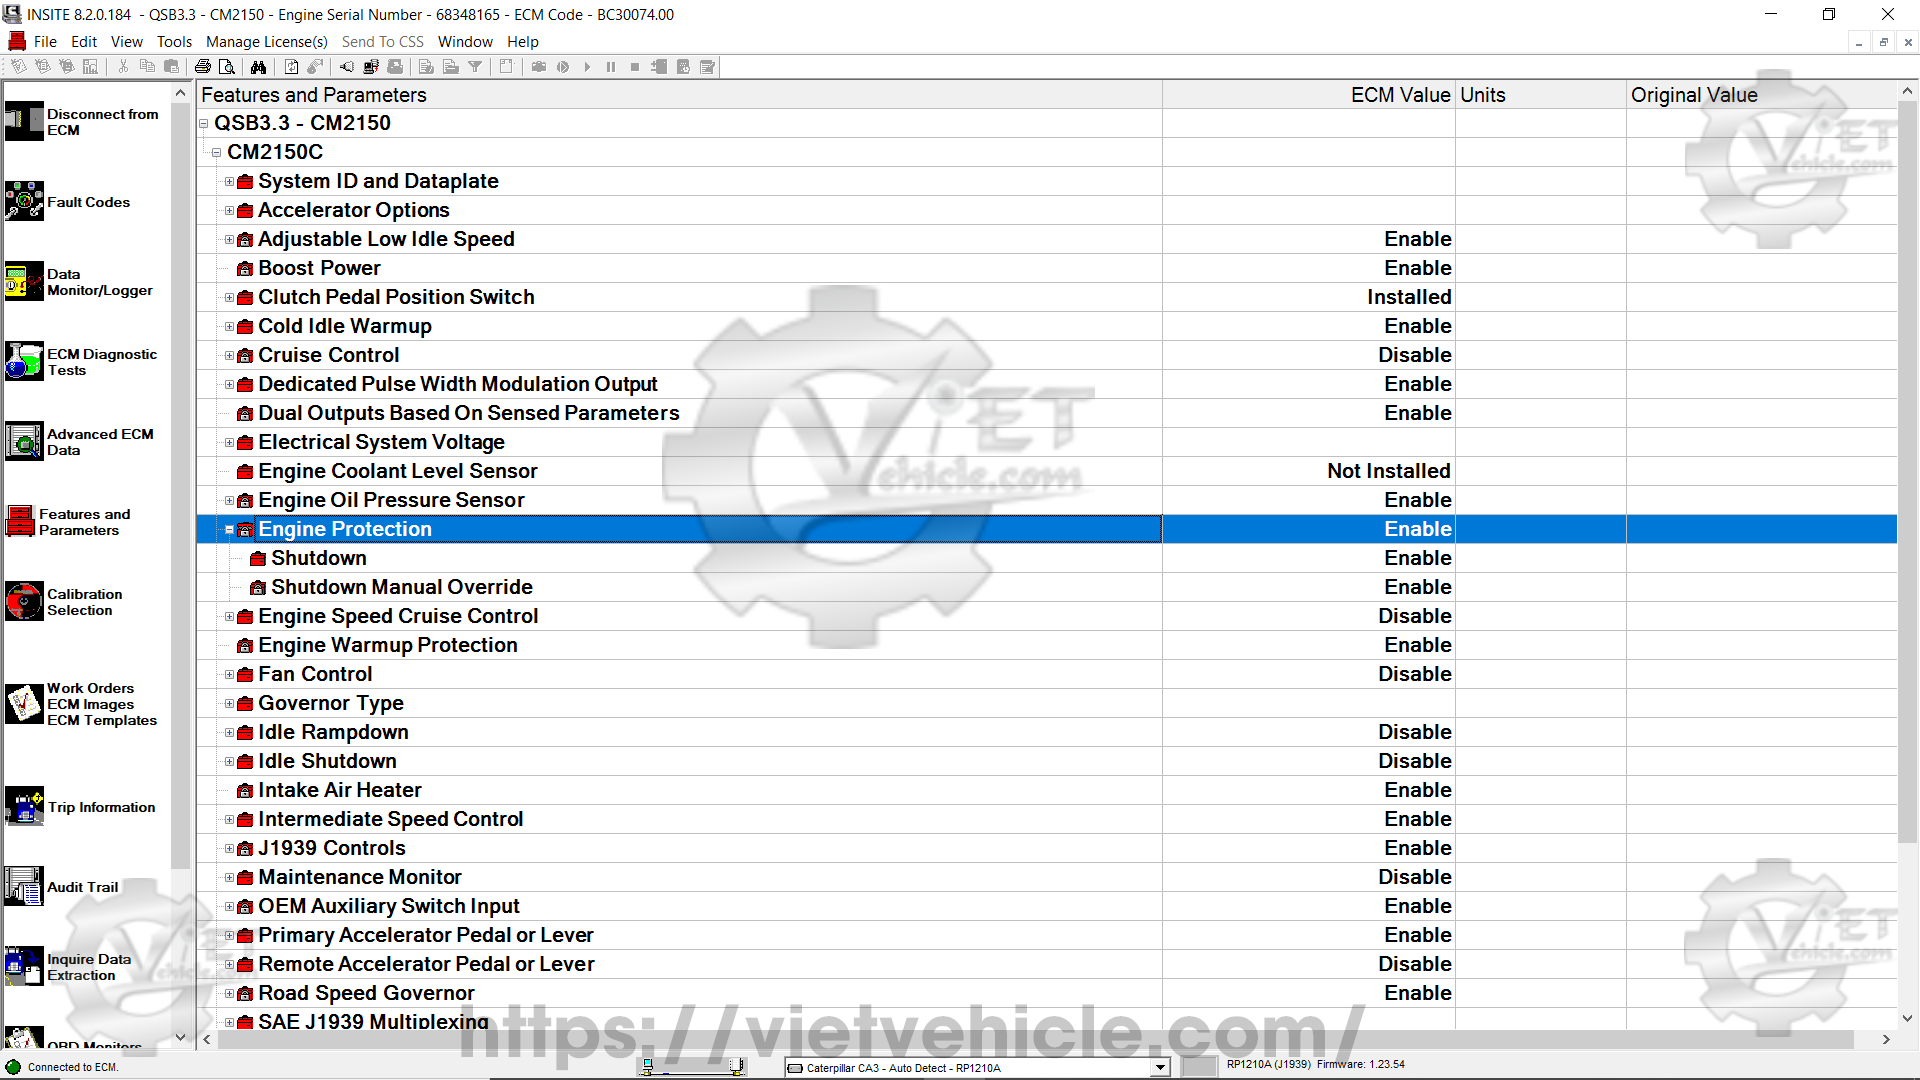Image resolution: width=1920 pixels, height=1080 pixels.
Task: Click Disconnect from ECM button
Action: 25,122
